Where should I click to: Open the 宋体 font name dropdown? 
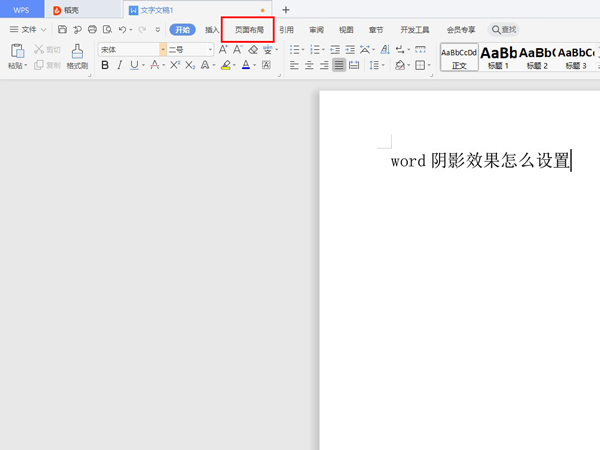click(132, 49)
